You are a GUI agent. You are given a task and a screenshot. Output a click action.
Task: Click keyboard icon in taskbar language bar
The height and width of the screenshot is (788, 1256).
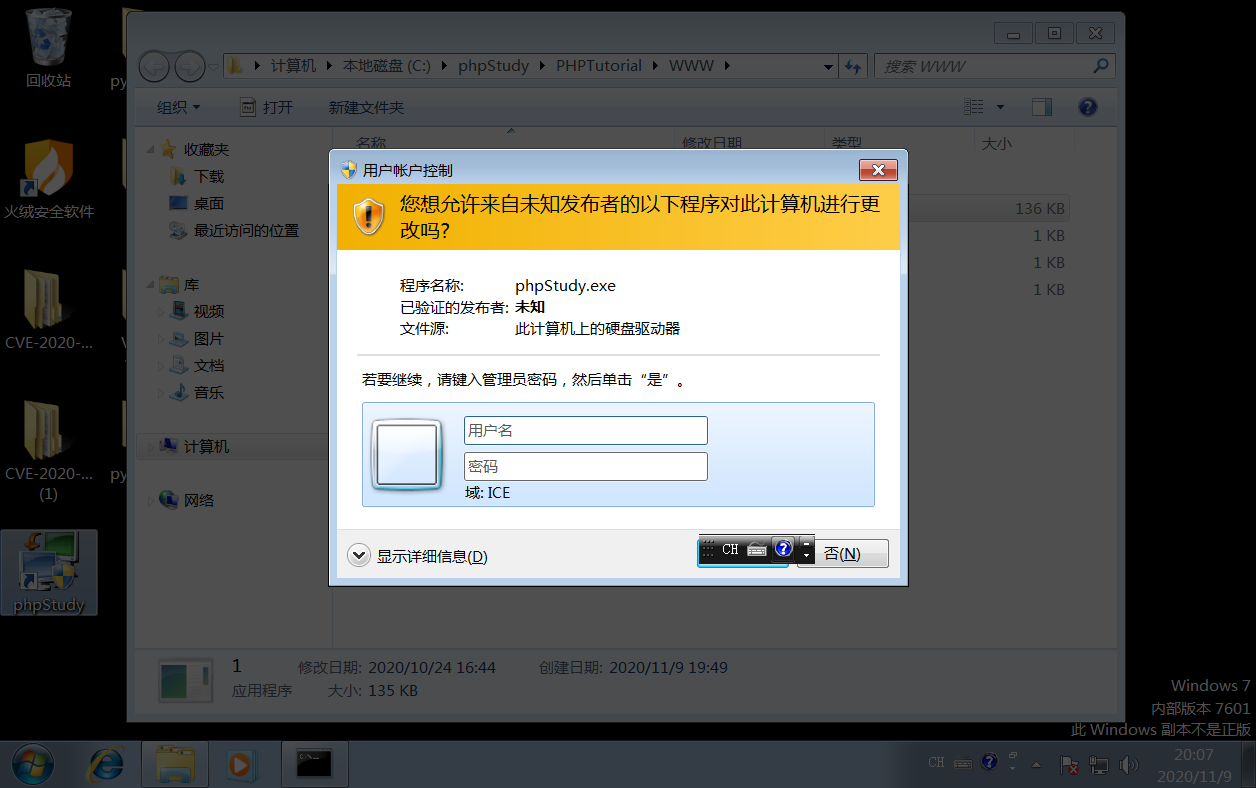(963, 763)
